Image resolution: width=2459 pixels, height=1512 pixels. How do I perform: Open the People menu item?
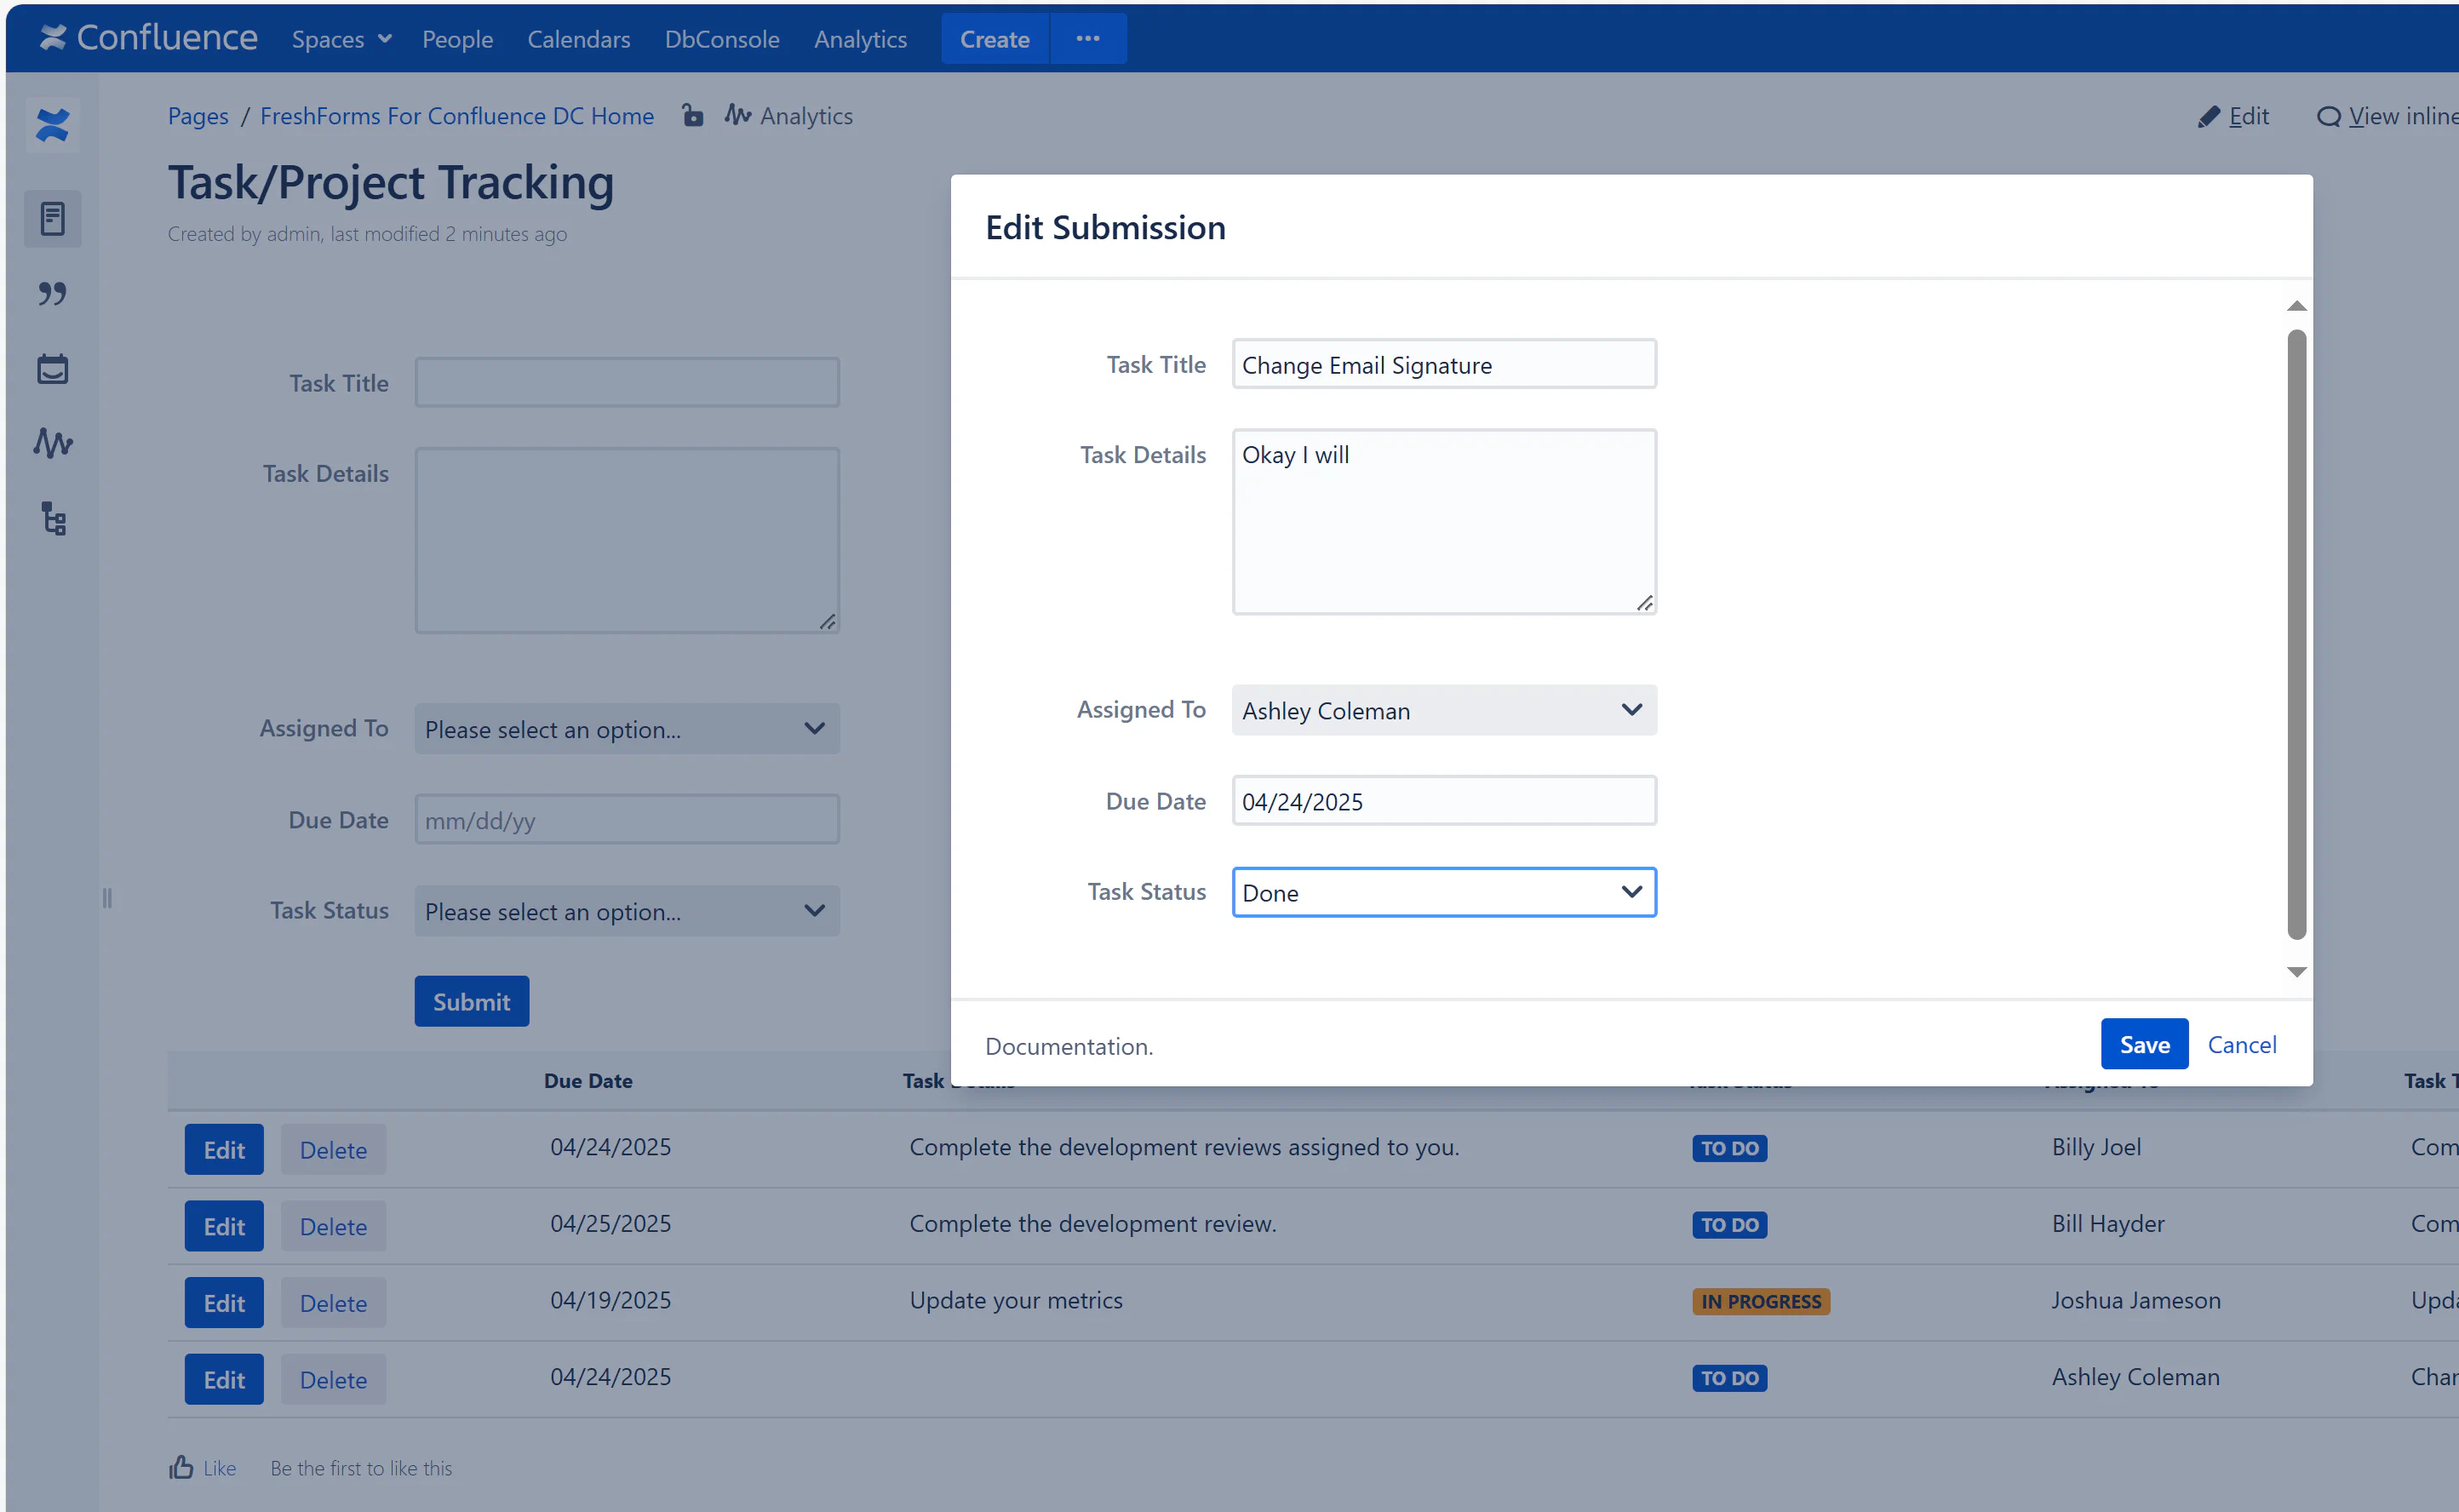(457, 39)
